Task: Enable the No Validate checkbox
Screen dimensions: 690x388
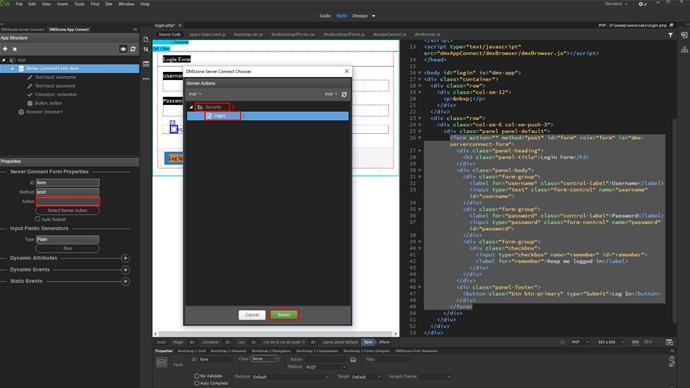Action: (196, 376)
